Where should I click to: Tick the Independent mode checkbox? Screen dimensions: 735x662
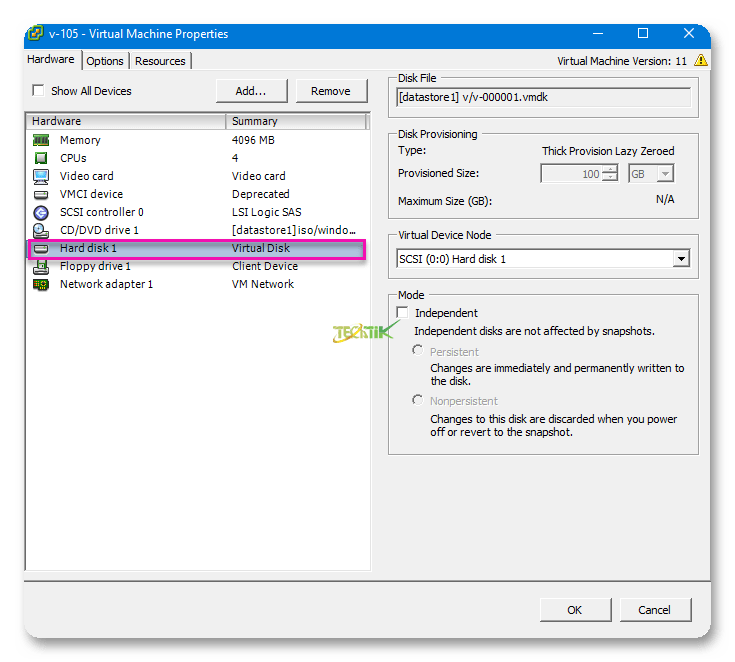point(403,313)
